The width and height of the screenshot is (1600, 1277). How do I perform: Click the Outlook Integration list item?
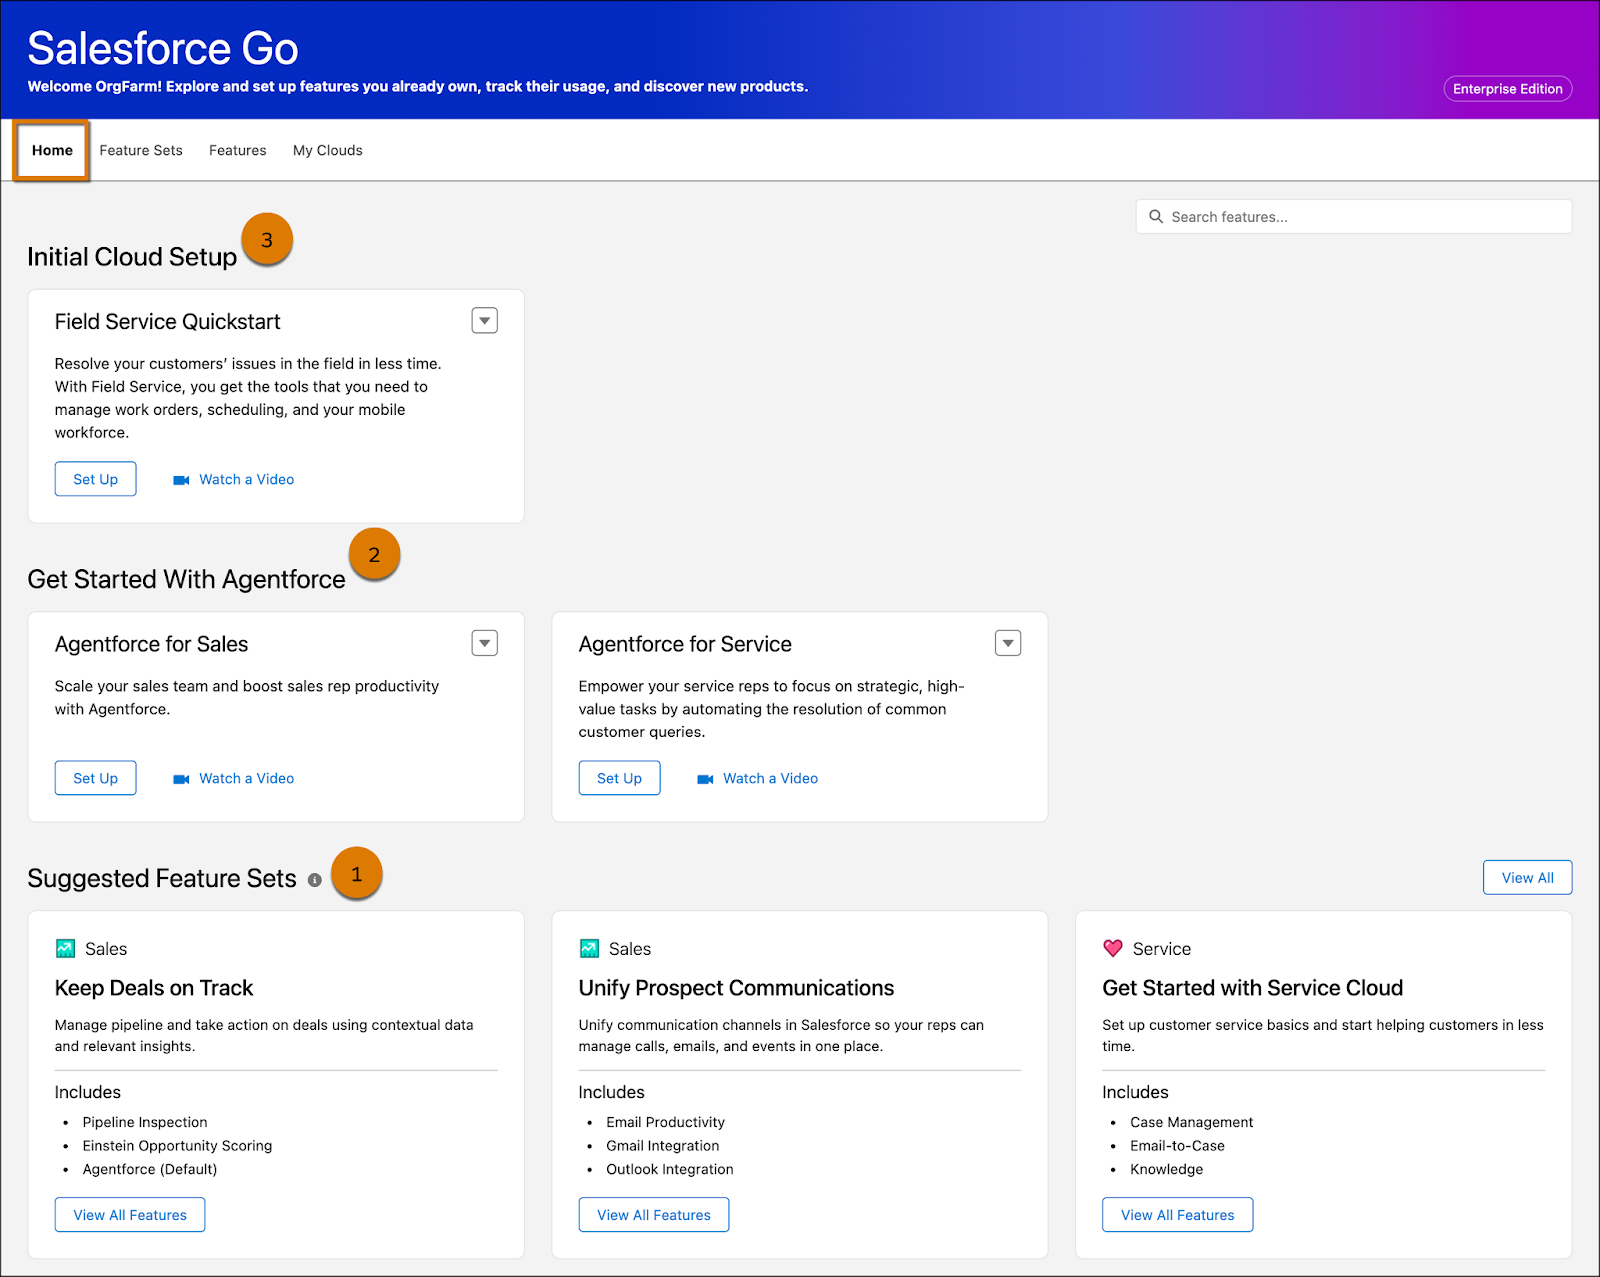pos(669,1169)
